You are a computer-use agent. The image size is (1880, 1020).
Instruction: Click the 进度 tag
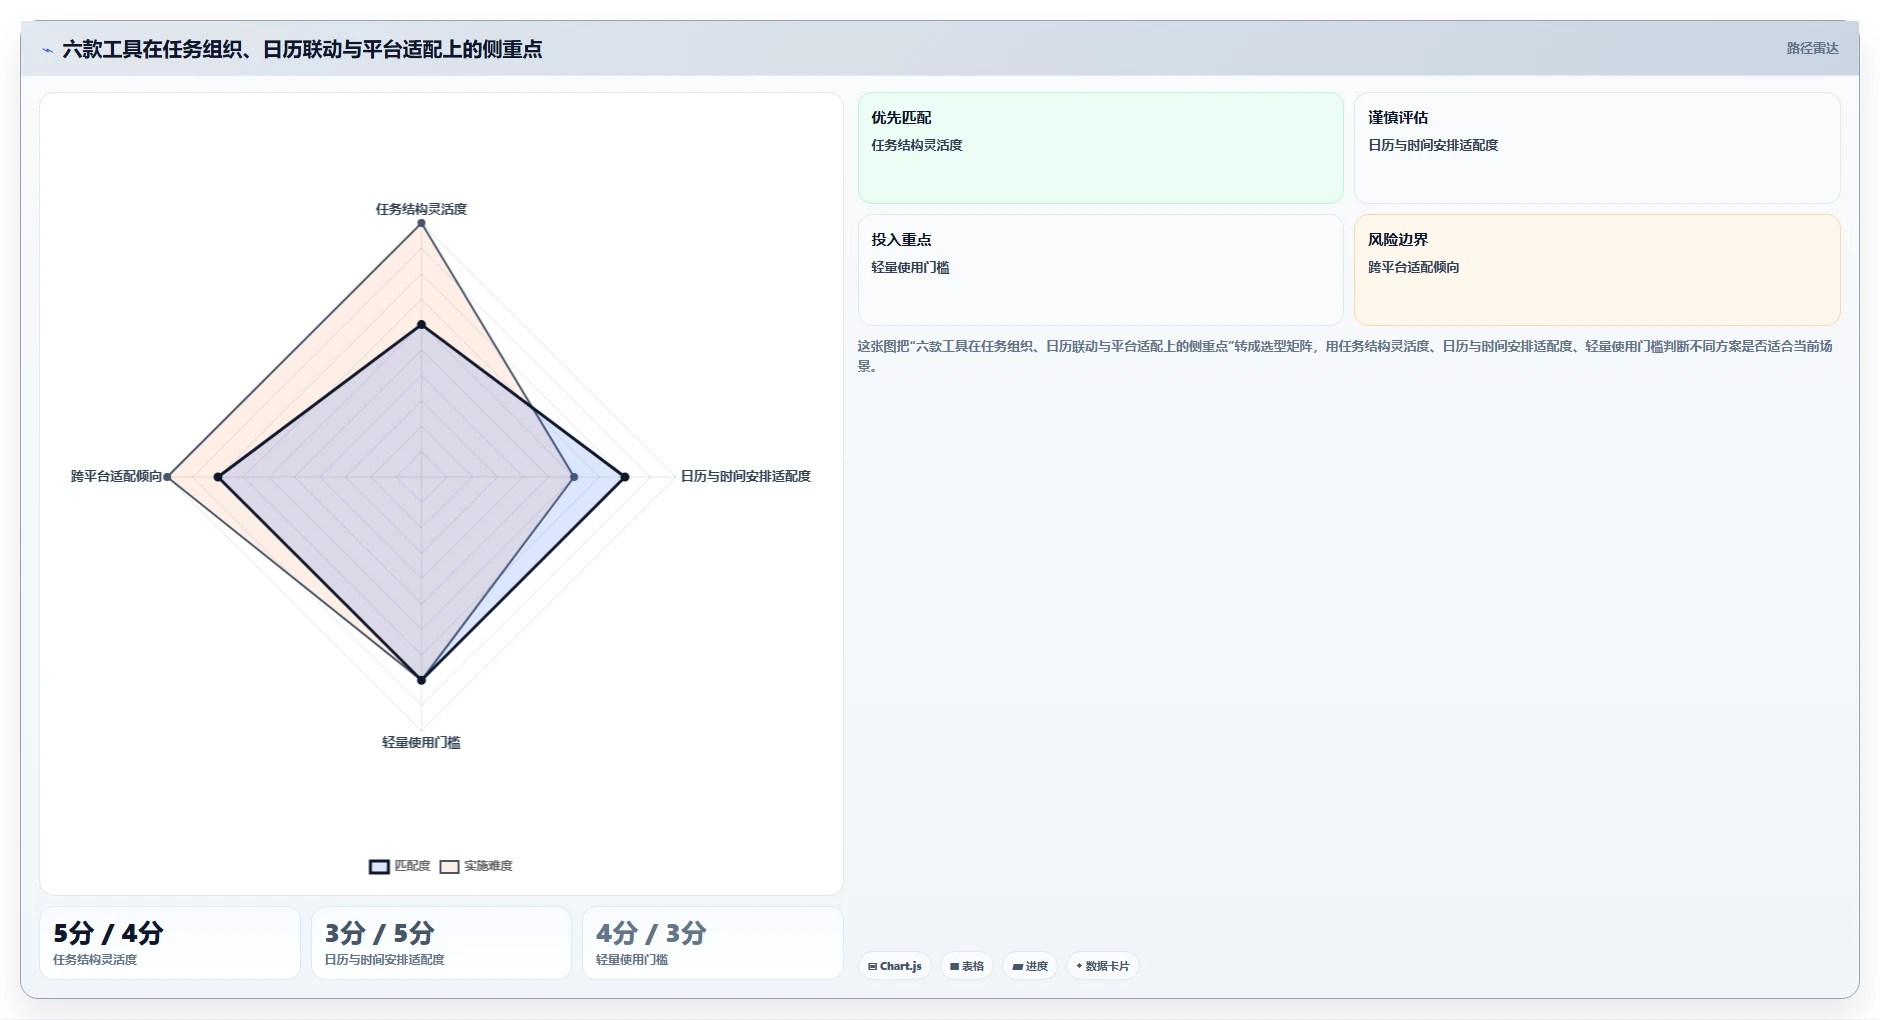pyautogui.click(x=1030, y=966)
